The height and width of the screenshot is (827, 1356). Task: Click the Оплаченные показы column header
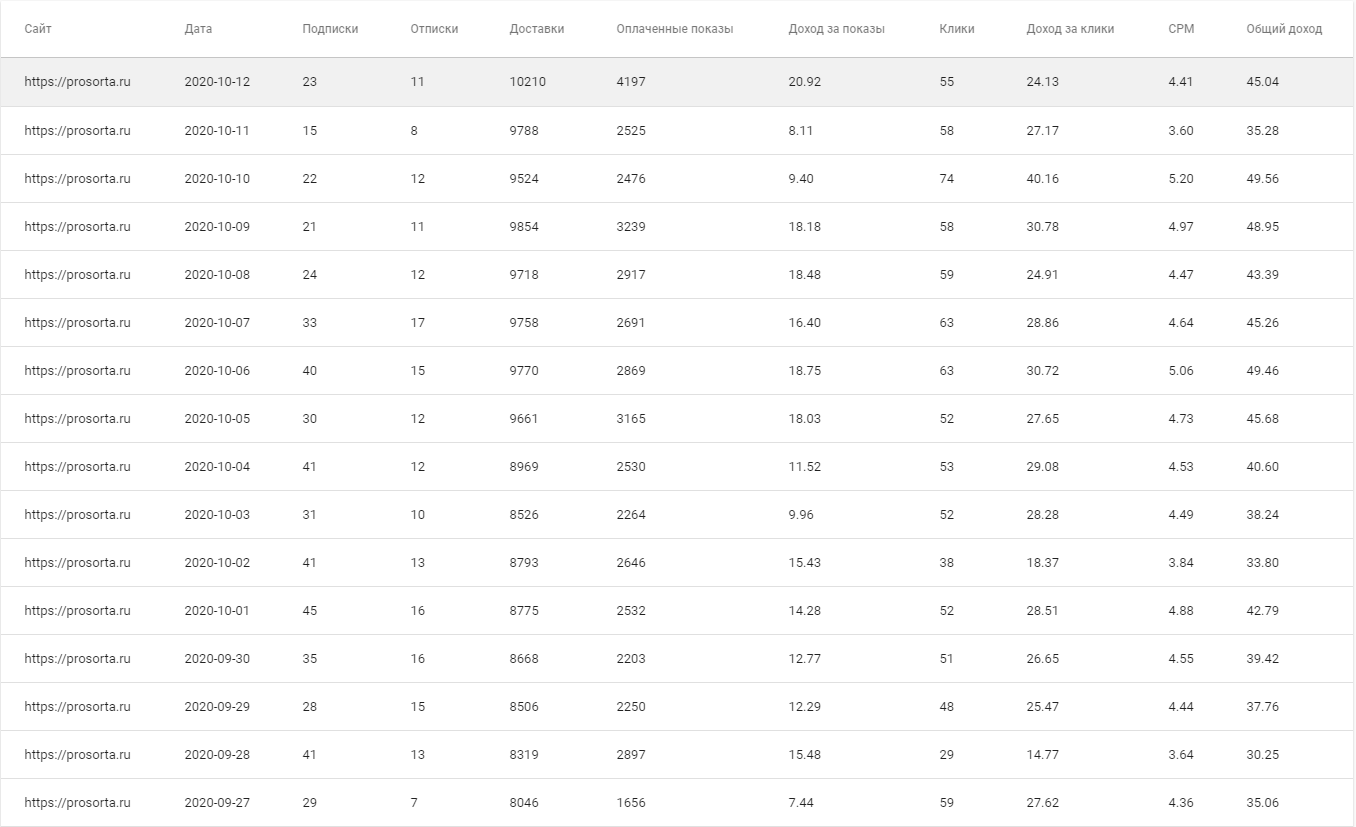674,29
